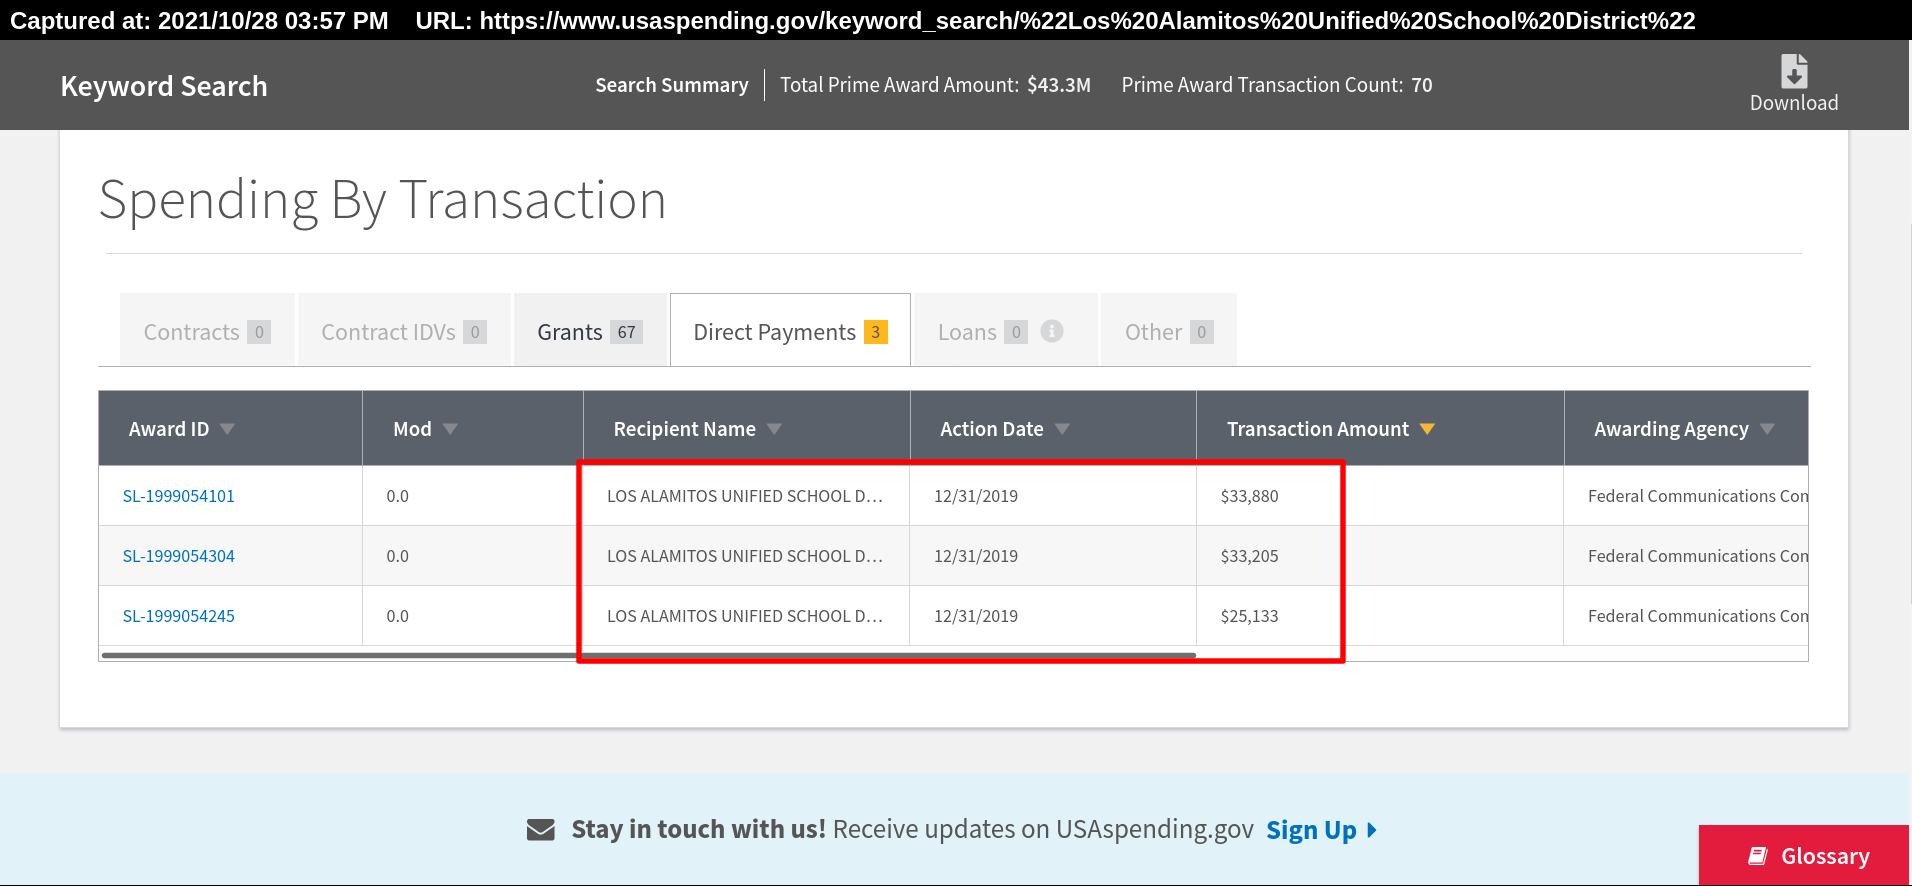Click the Glossary book icon

point(1757,856)
